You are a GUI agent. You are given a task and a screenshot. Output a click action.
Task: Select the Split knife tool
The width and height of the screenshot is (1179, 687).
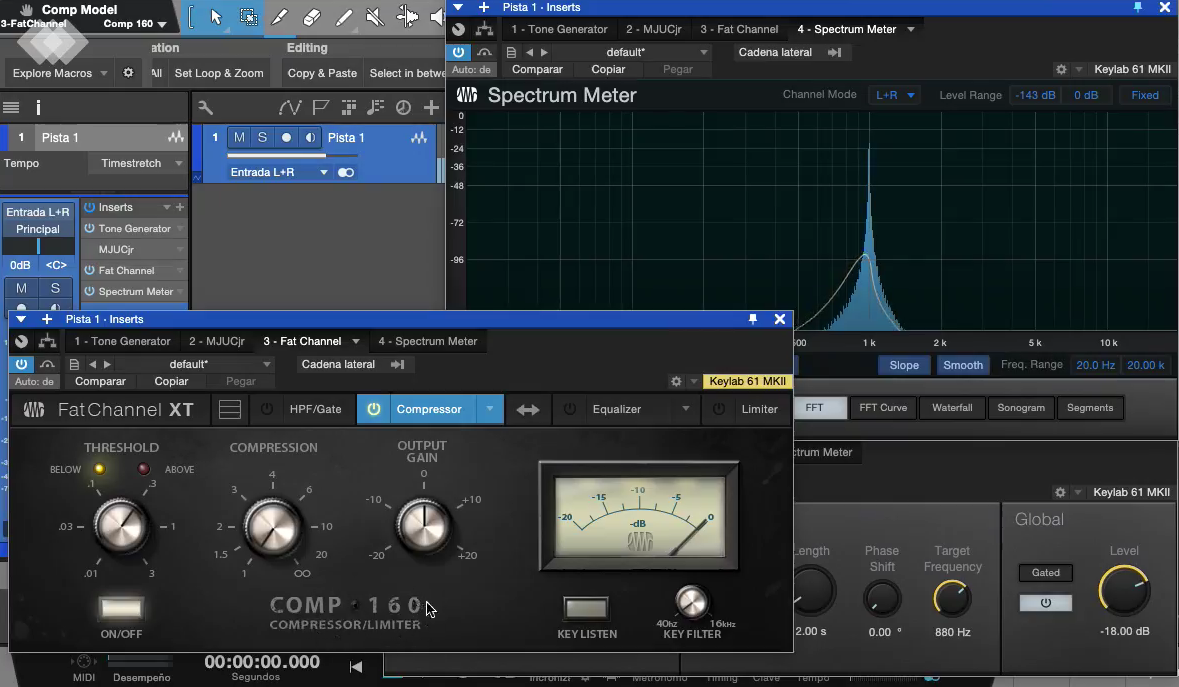click(x=280, y=17)
